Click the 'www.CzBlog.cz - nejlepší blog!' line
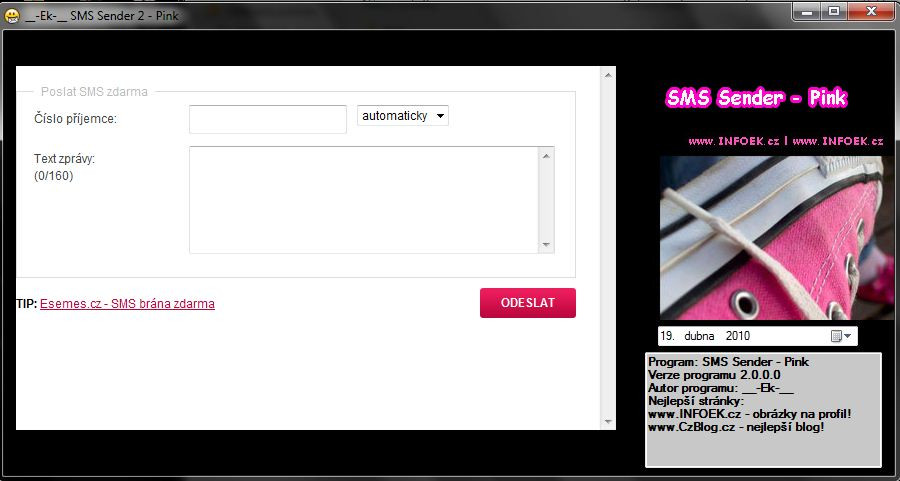The height and width of the screenshot is (481, 900). pyautogui.click(x=736, y=427)
